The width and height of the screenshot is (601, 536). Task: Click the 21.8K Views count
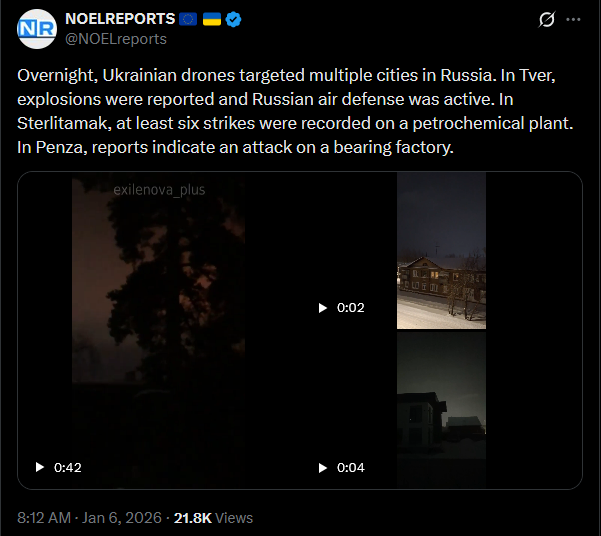click(x=213, y=518)
